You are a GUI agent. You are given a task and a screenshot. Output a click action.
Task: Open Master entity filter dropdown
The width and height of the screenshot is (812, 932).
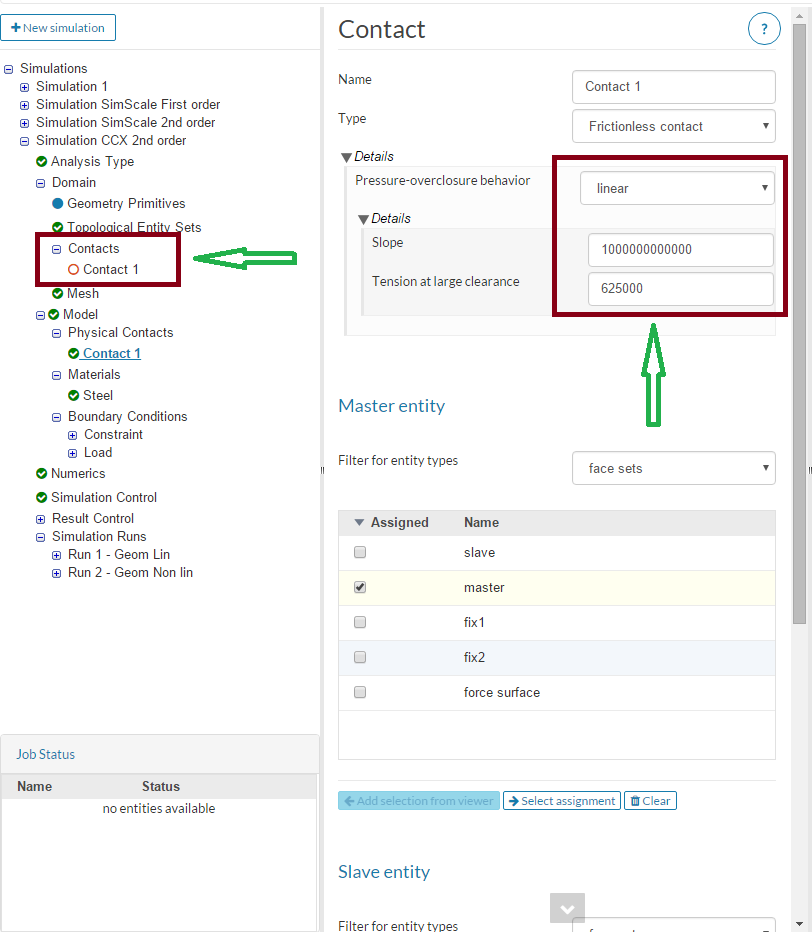click(x=673, y=468)
